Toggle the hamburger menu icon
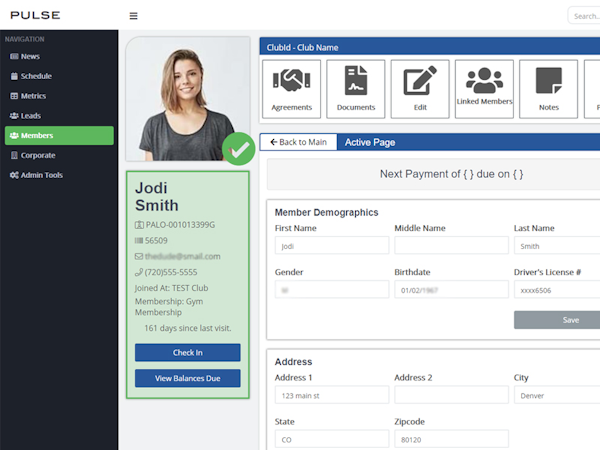The height and width of the screenshot is (450, 600). pos(133,16)
